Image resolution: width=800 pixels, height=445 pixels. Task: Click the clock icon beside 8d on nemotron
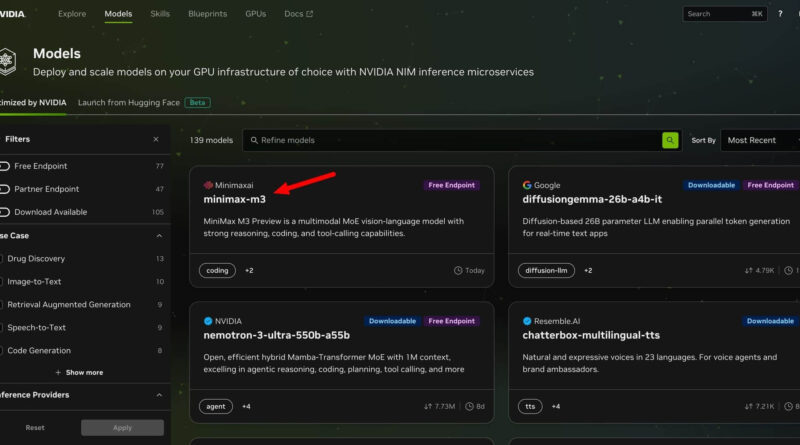(x=469, y=406)
